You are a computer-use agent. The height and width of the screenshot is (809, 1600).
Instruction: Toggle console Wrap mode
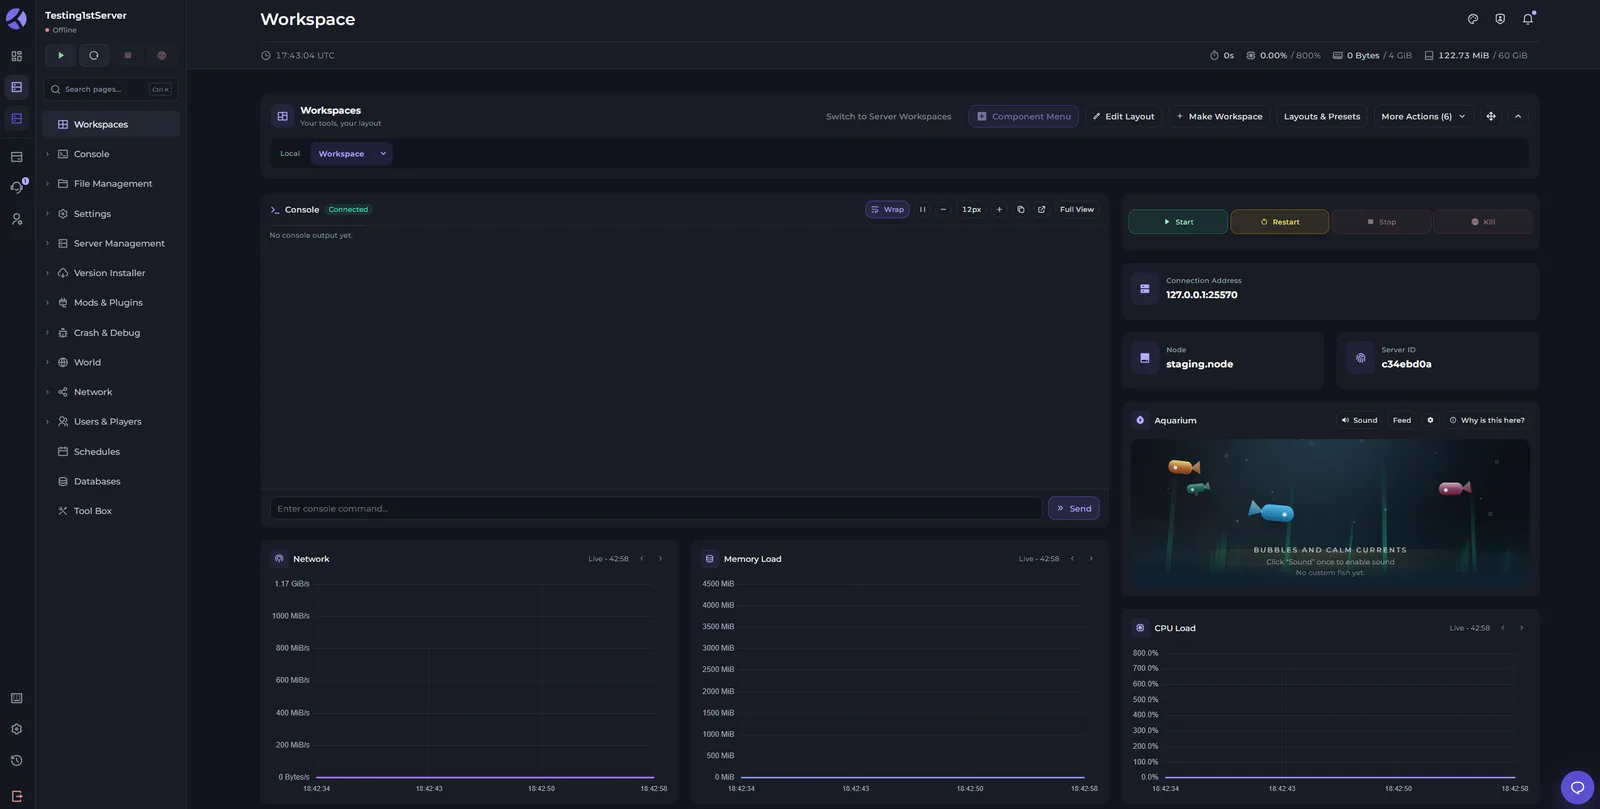coord(888,210)
